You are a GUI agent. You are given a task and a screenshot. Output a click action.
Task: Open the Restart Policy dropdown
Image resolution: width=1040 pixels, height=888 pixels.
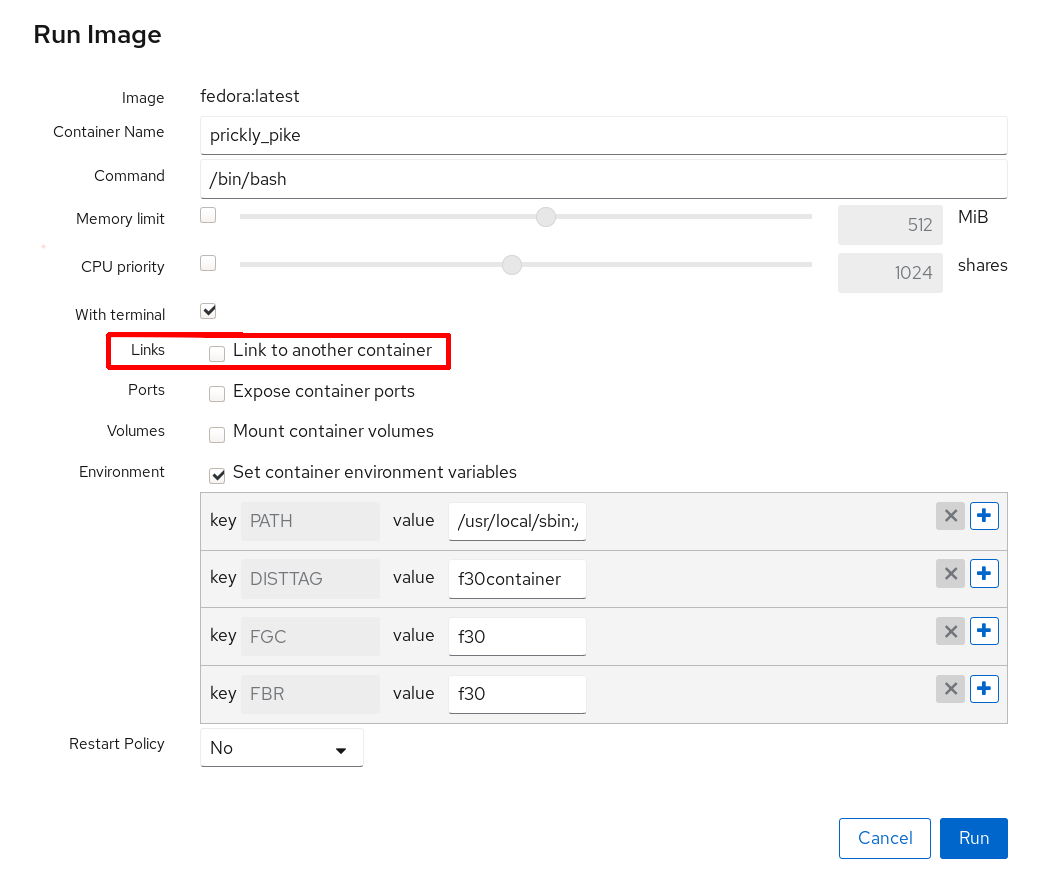click(282, 748)
